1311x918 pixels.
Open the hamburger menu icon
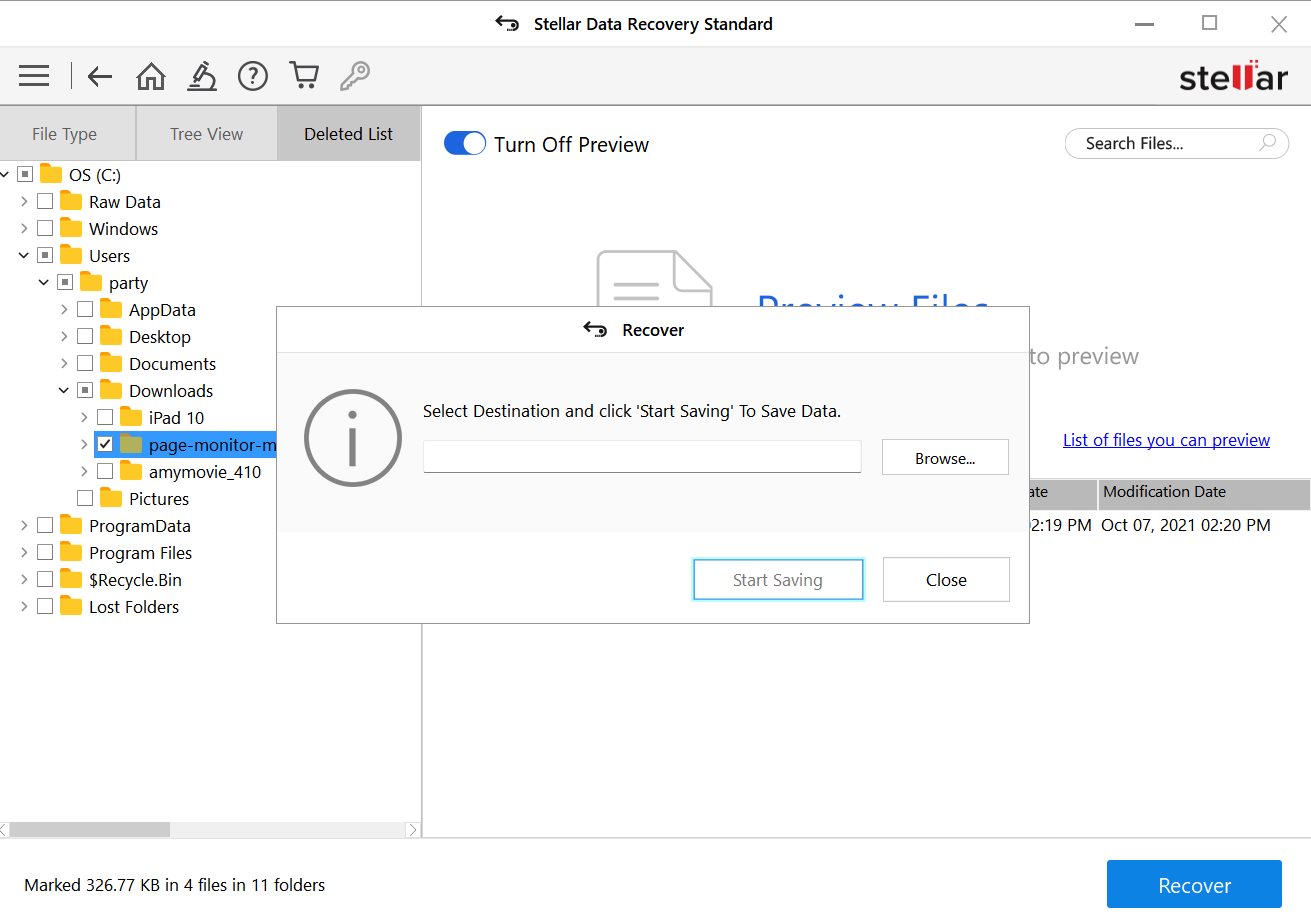[34, 76]
